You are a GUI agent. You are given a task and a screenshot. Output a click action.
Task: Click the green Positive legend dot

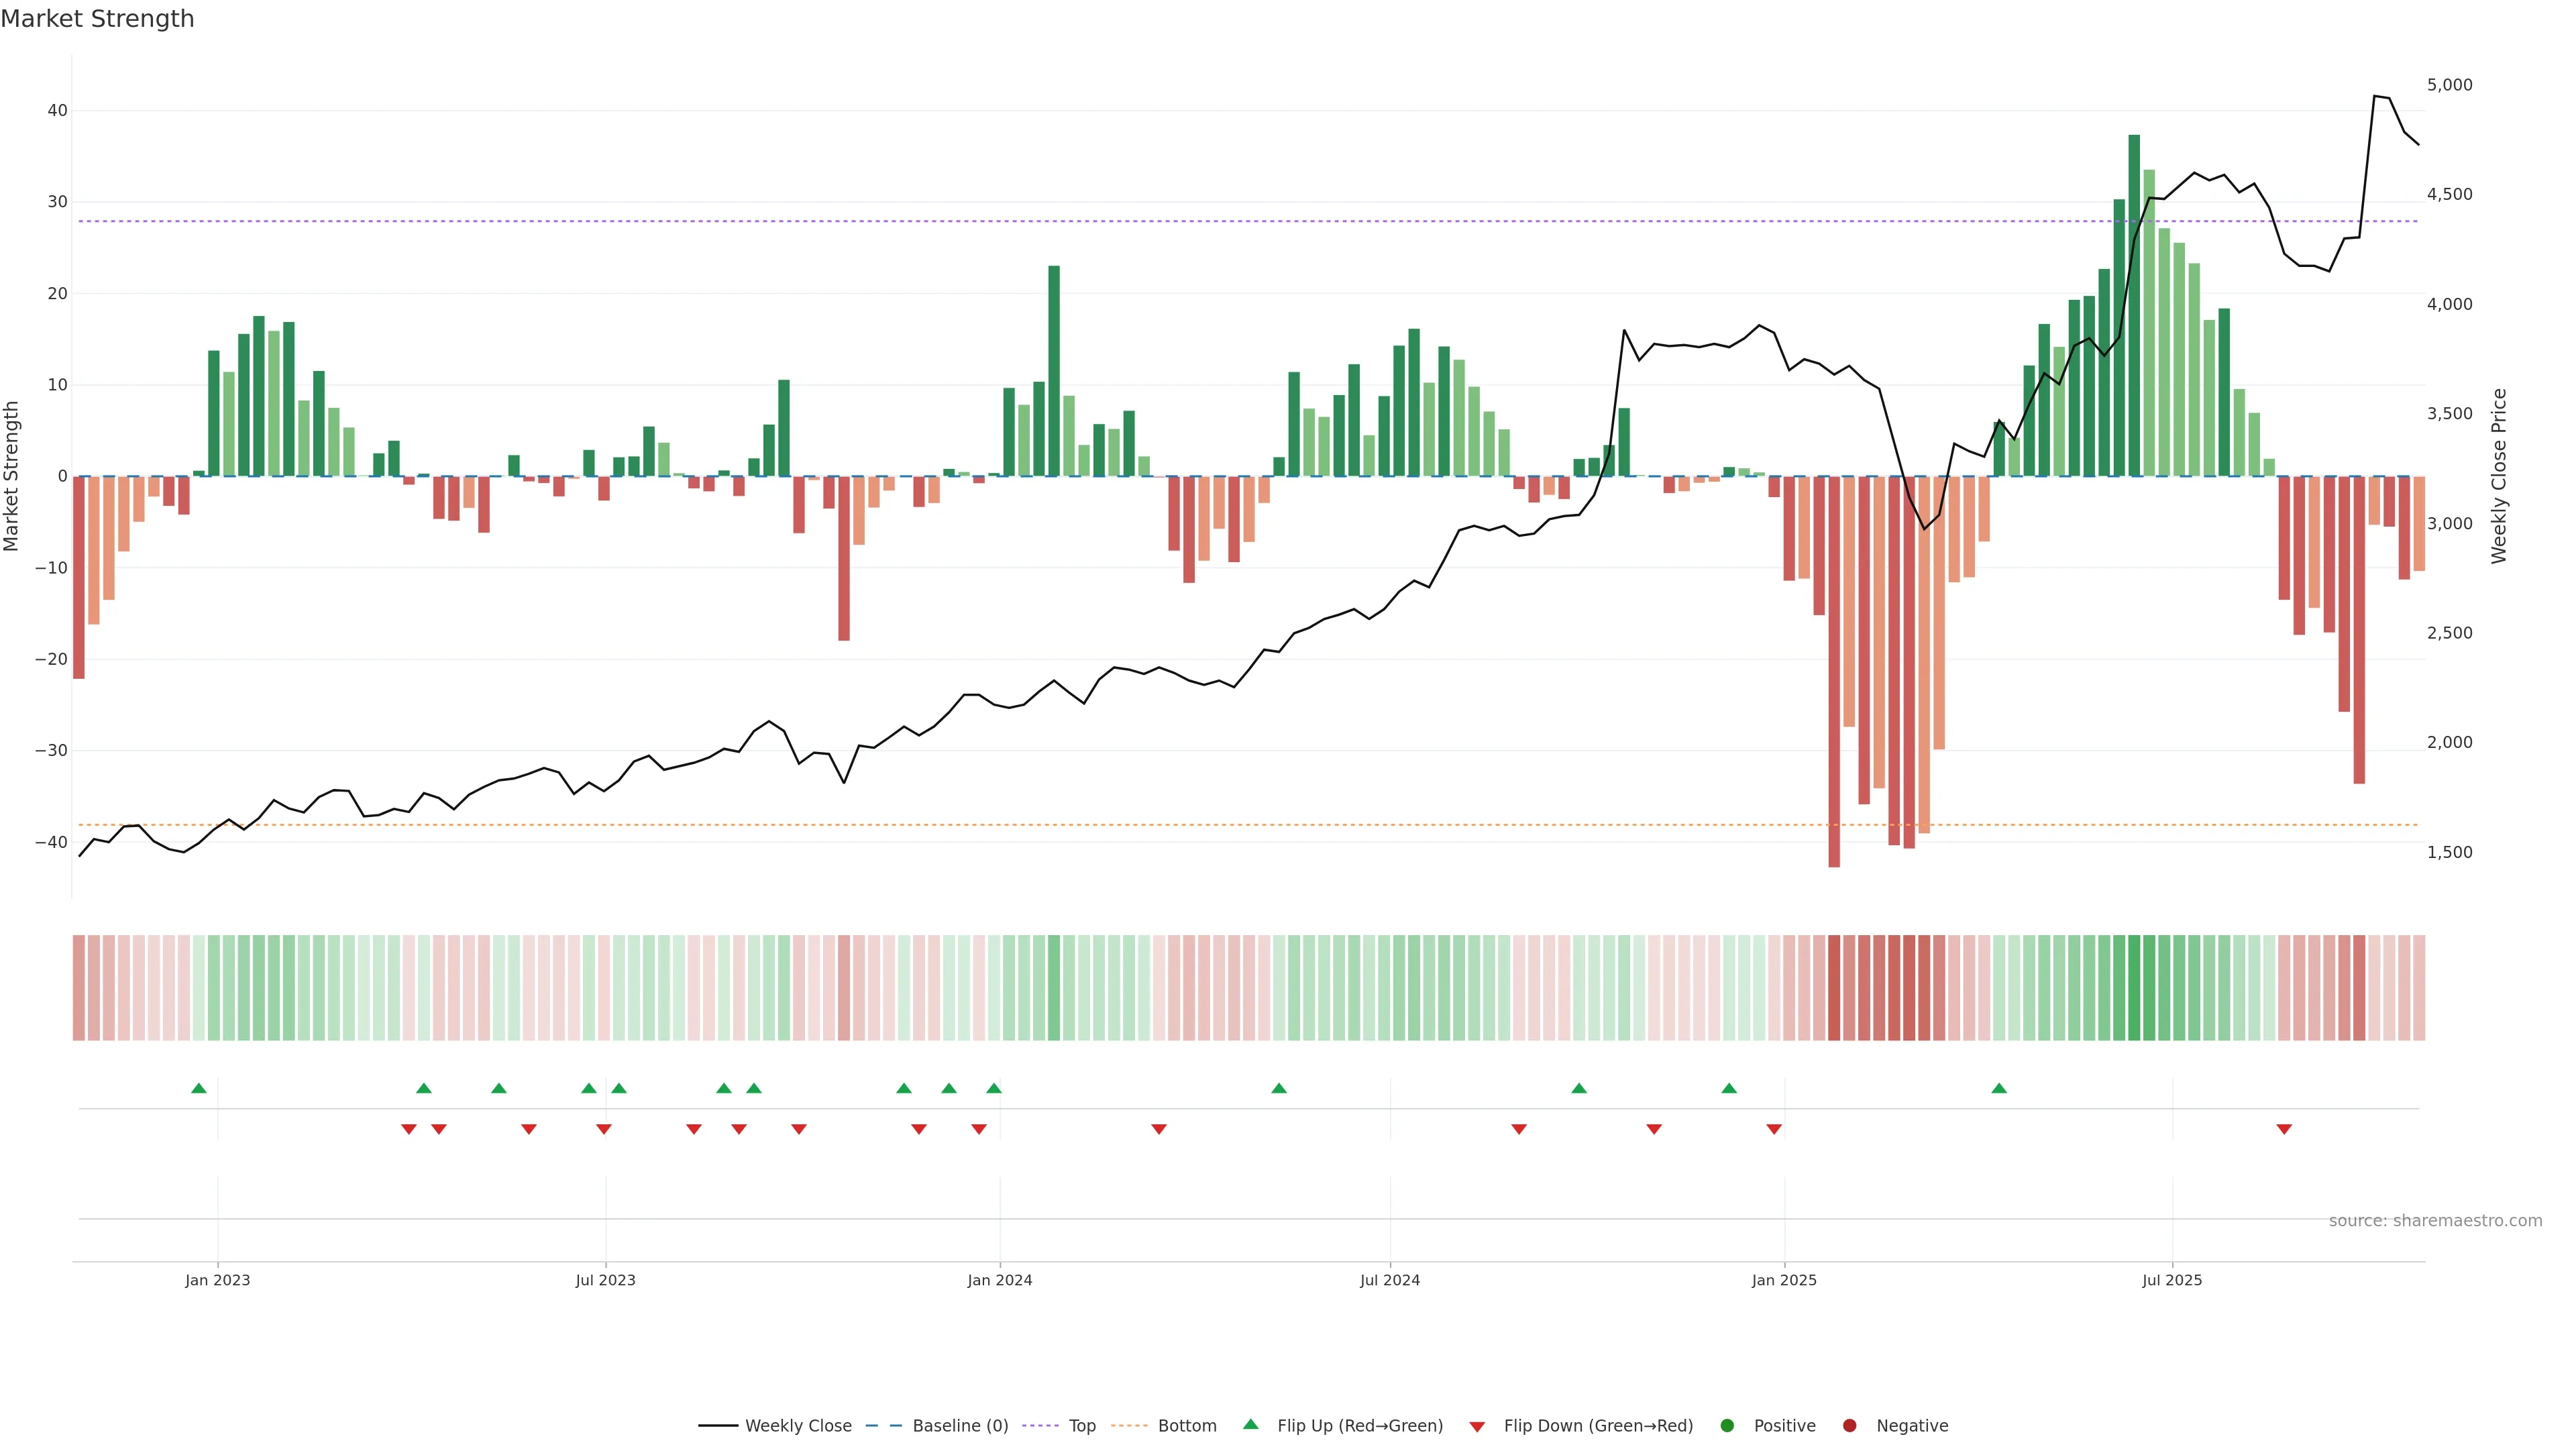[x=1727, y=1426]
